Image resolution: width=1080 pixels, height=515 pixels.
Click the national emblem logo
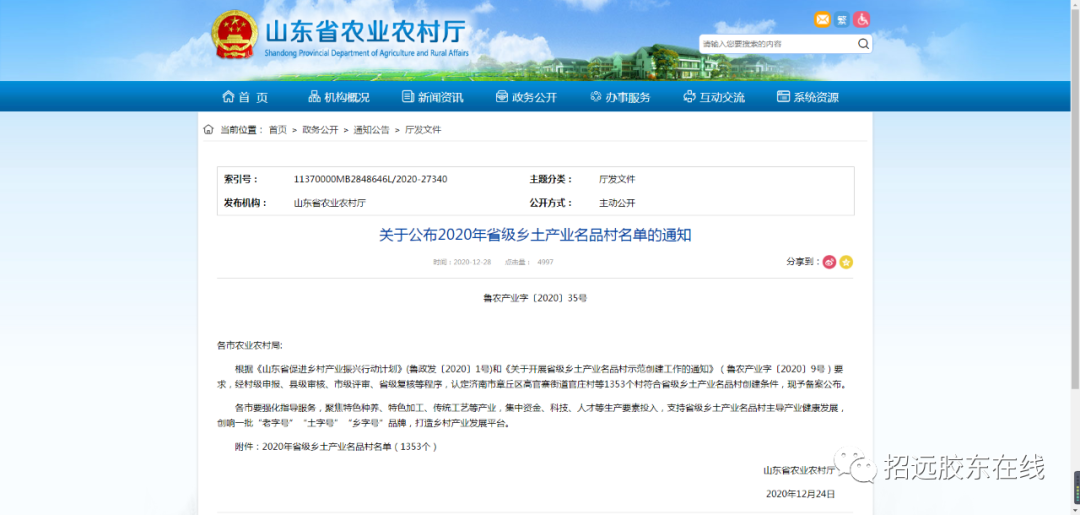tap(234, 35)
